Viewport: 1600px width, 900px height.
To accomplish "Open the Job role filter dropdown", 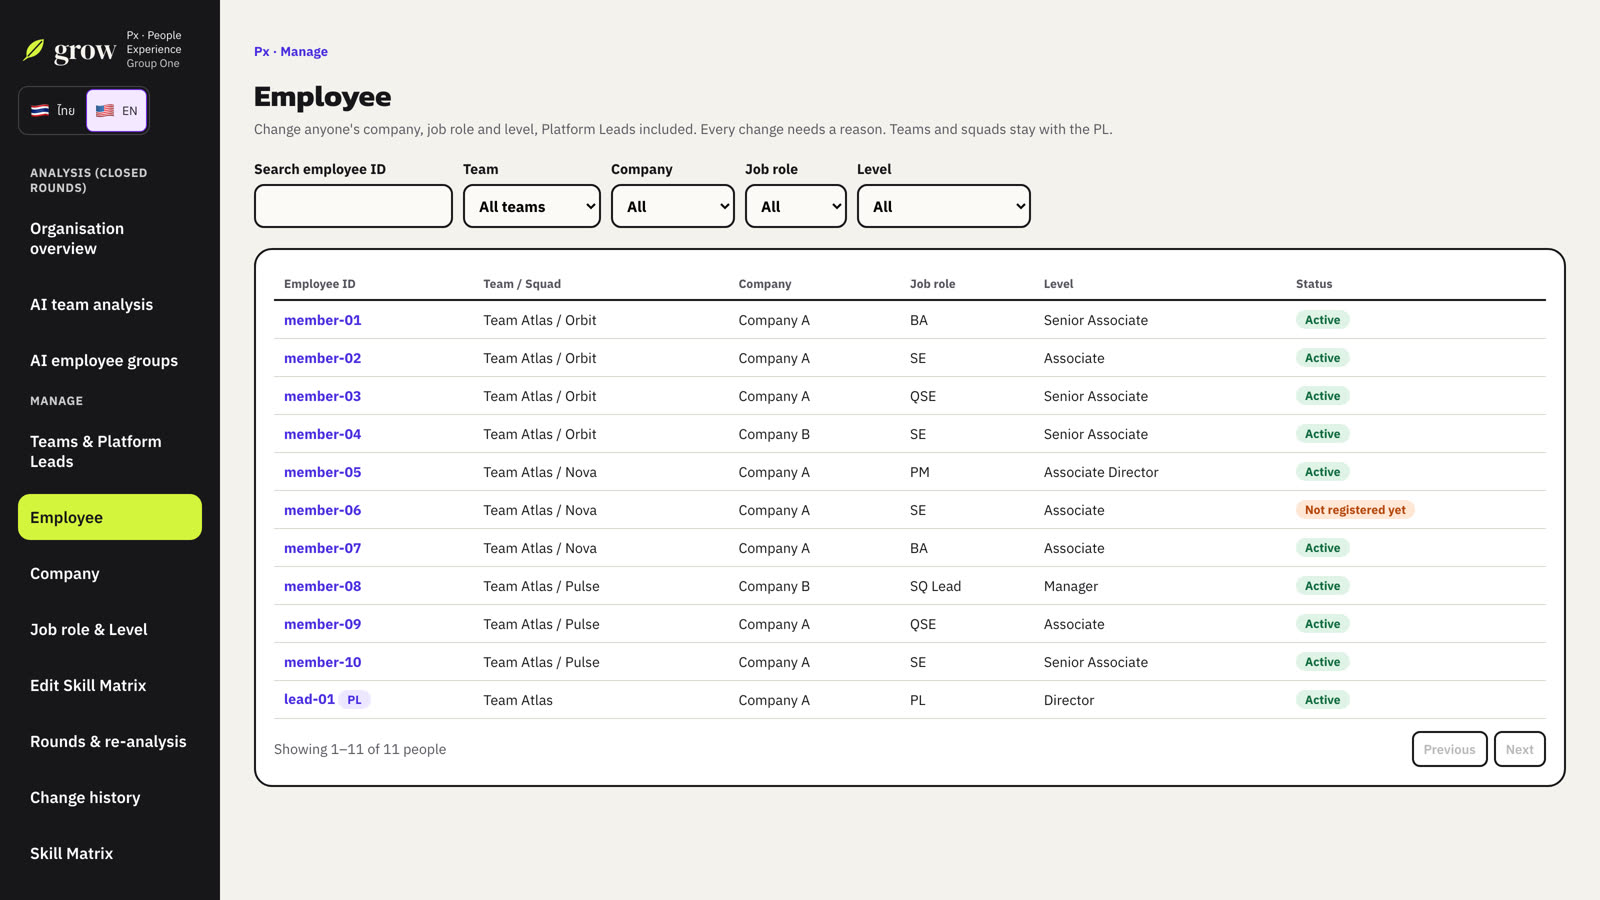I will [796, 206].
